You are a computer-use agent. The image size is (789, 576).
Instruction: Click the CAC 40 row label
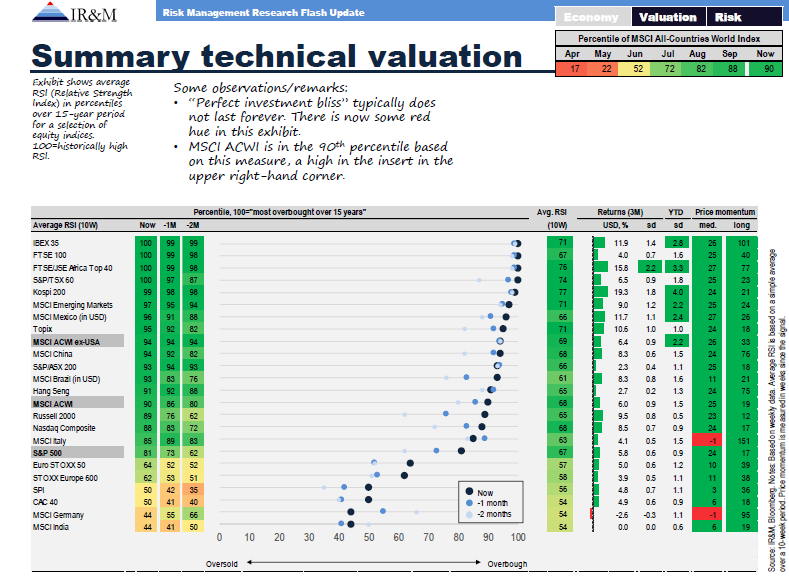pyautogui.click(x=45, y=502)
